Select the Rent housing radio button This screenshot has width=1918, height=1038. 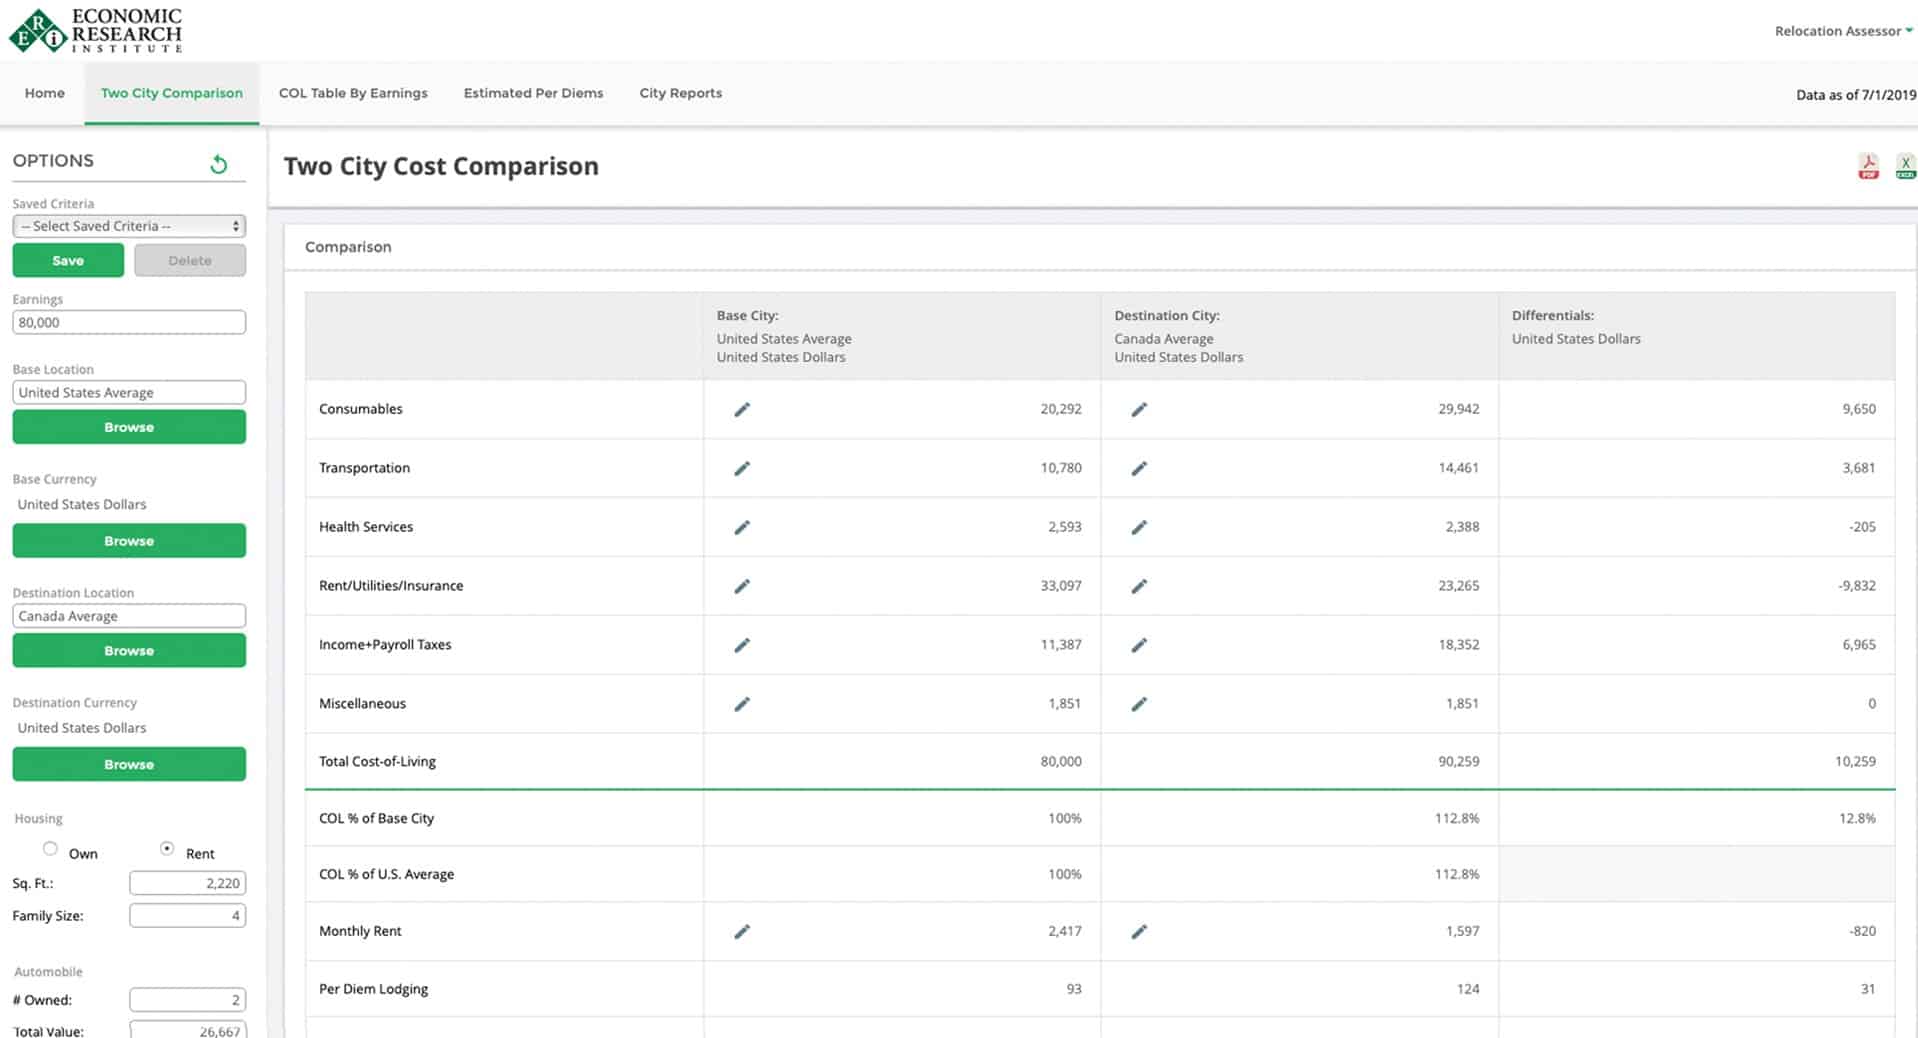(x=167, y=848)
